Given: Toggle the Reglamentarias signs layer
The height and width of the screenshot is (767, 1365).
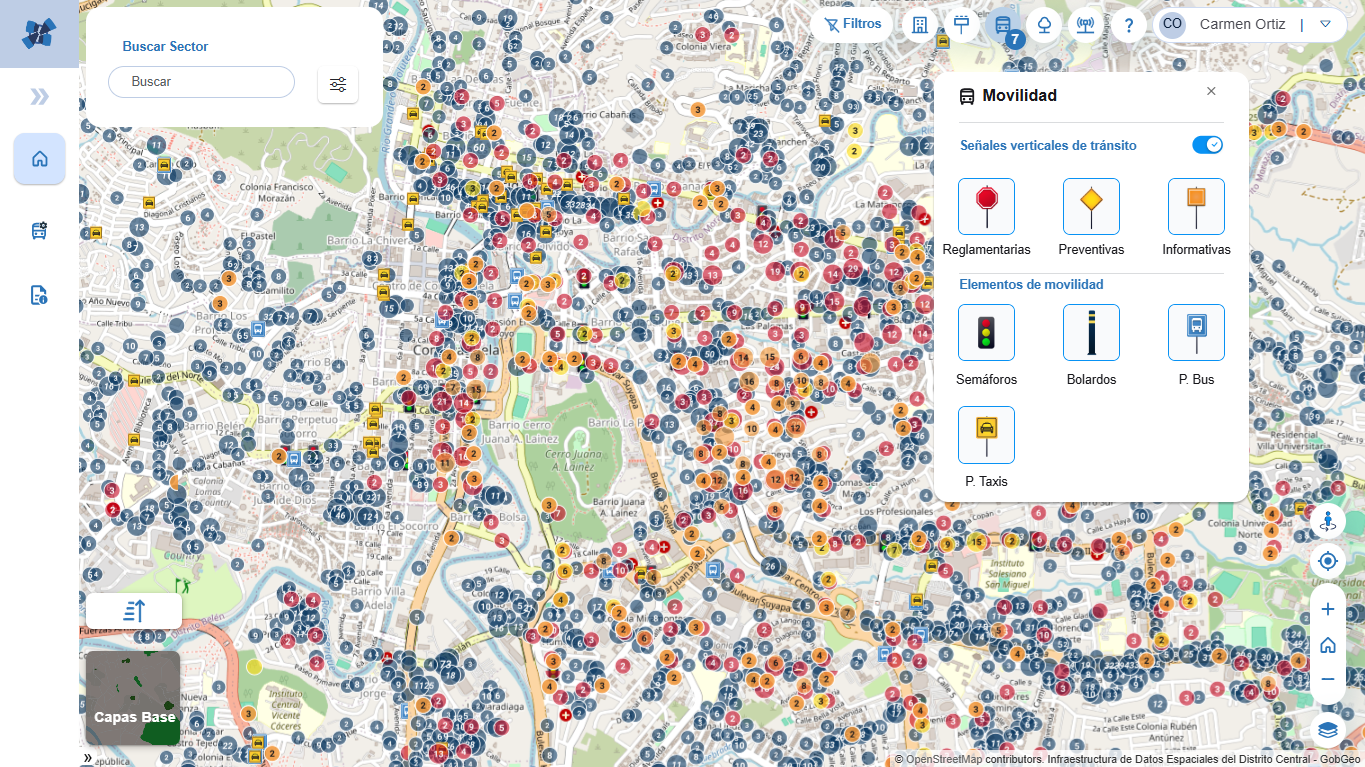Looking at the screenshot, I should pos(986,207).
